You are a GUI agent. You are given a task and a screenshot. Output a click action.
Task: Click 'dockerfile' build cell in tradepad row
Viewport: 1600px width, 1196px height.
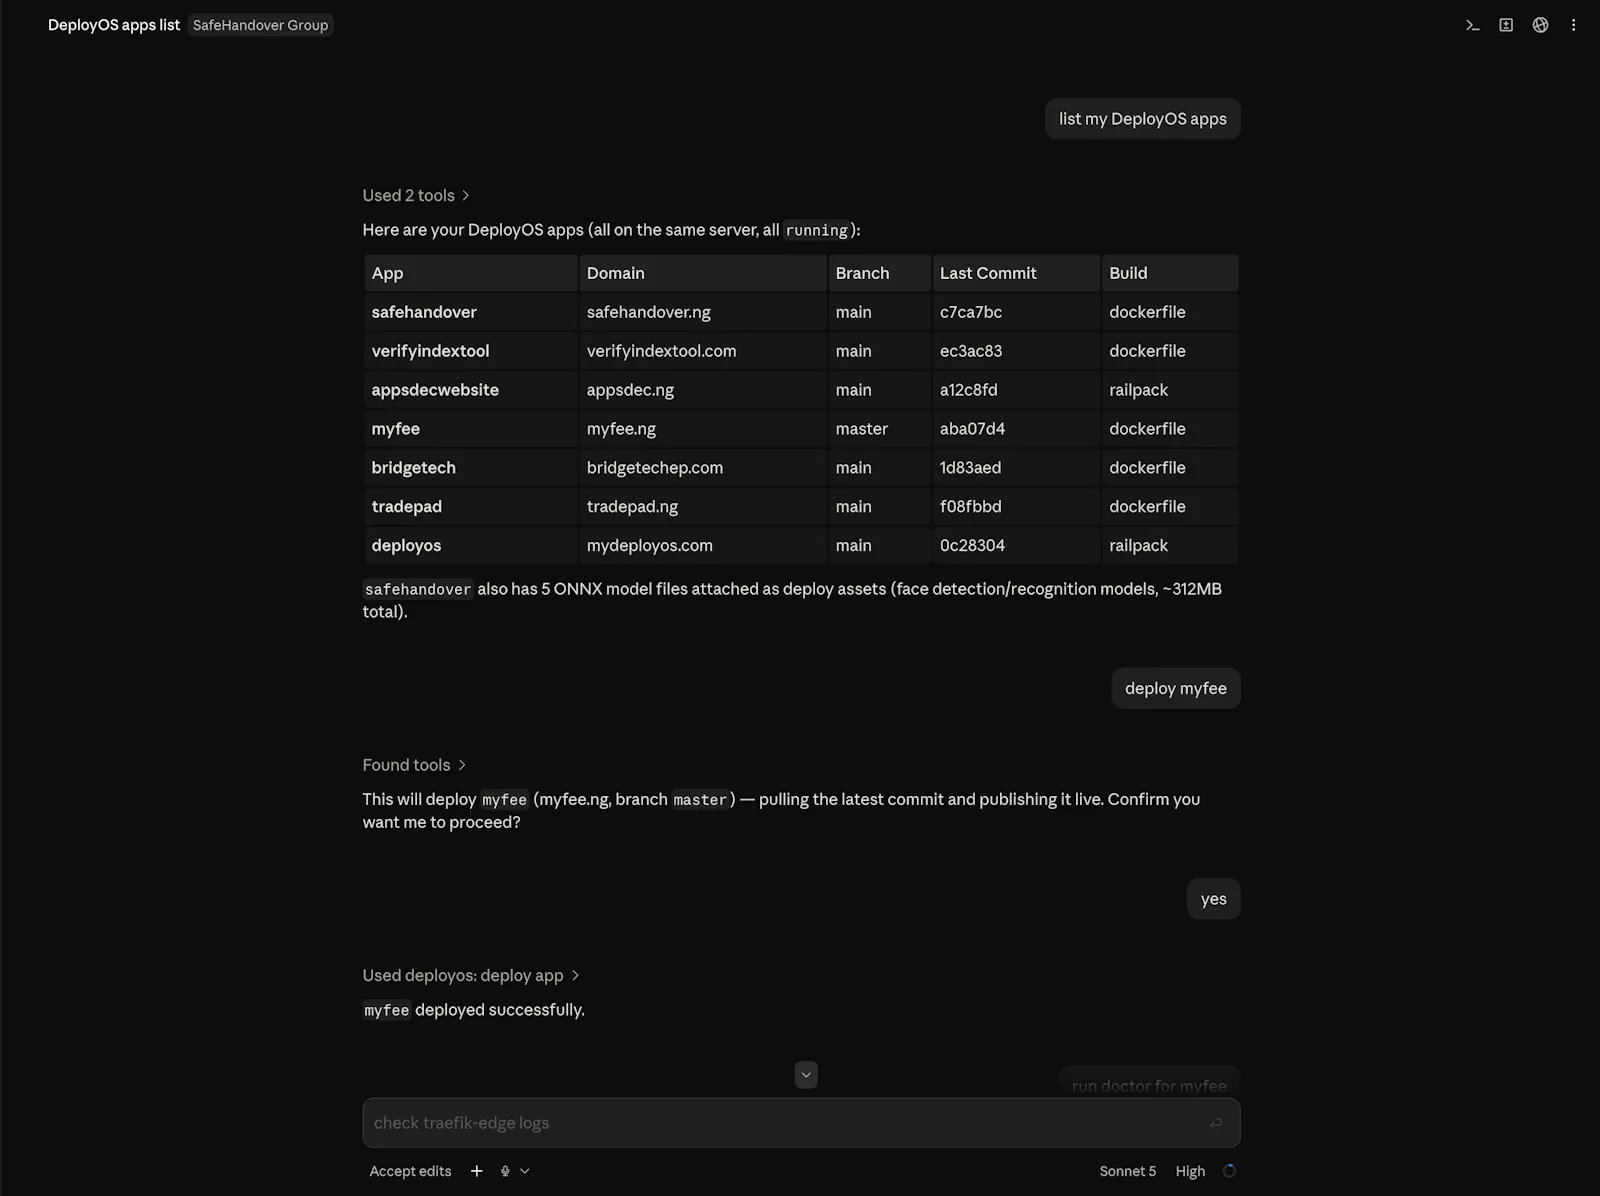click(x=1170, y=507)
